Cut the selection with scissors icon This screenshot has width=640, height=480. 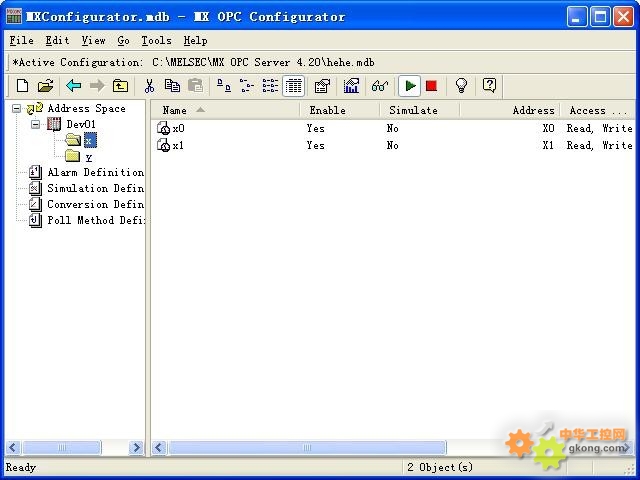tap(149, 86)
